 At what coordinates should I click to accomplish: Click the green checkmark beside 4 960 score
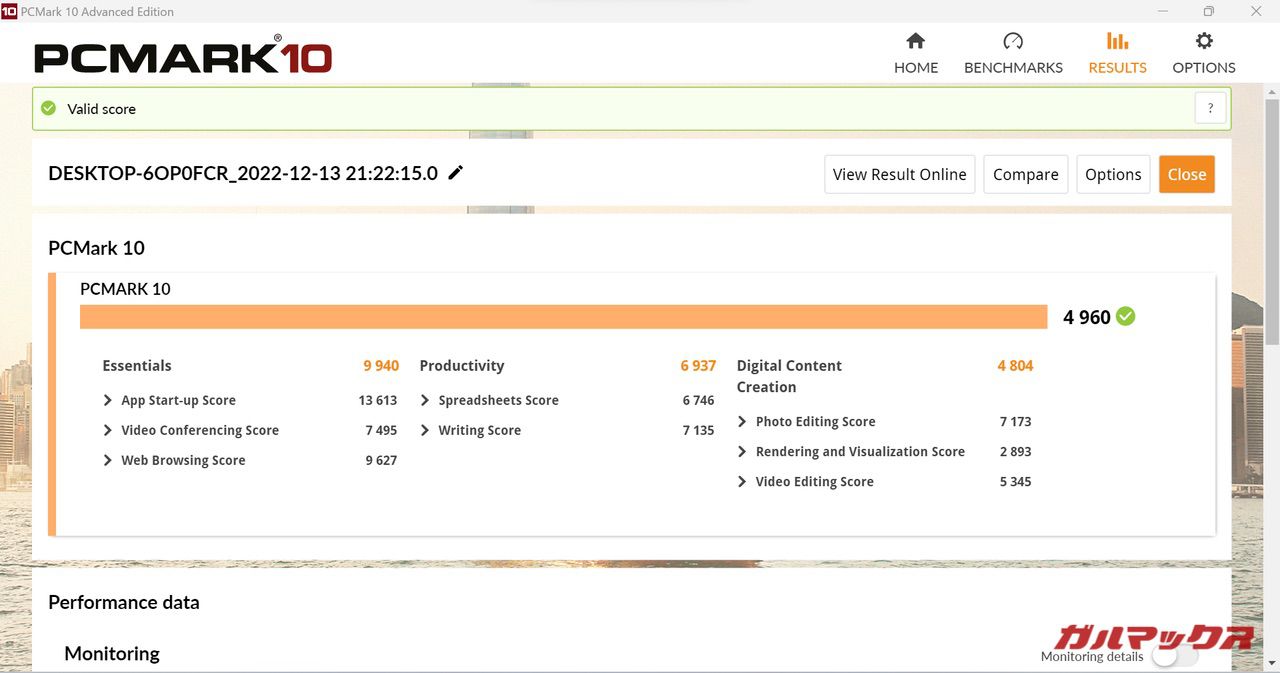[x=1126, y=317]
